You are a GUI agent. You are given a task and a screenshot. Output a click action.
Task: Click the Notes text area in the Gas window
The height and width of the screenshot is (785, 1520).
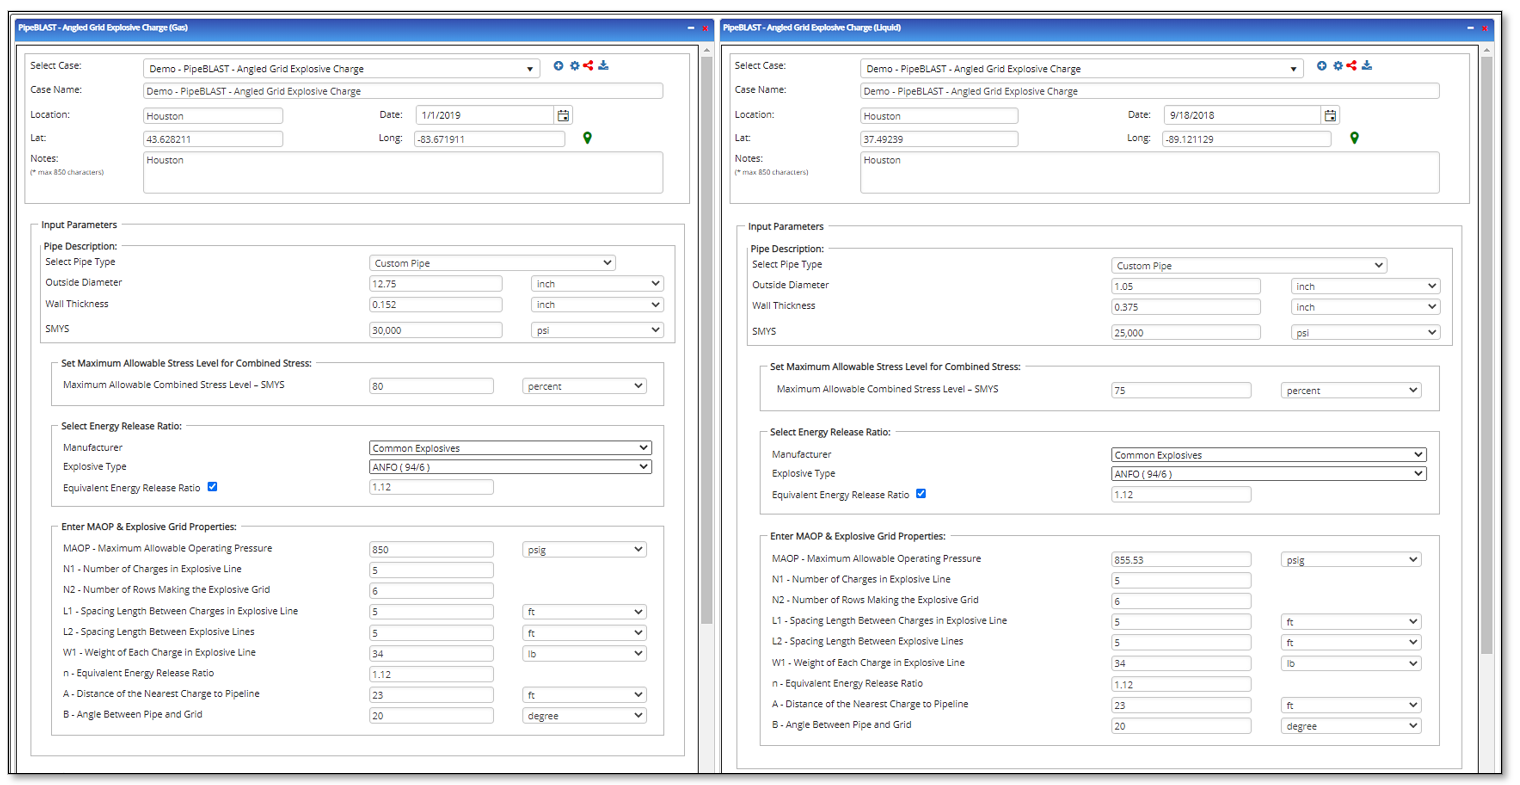click(403, 172)
